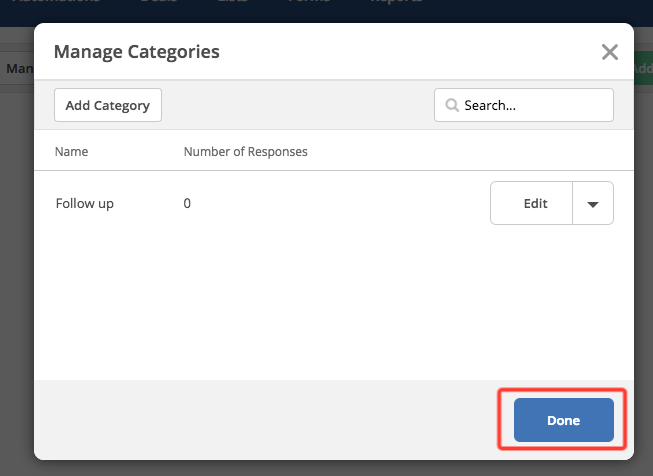Viewport: 653px width, 476px height.
Task: Click the empty area below Follow up row
Action: pyautogui.click(x=333, y=300)
